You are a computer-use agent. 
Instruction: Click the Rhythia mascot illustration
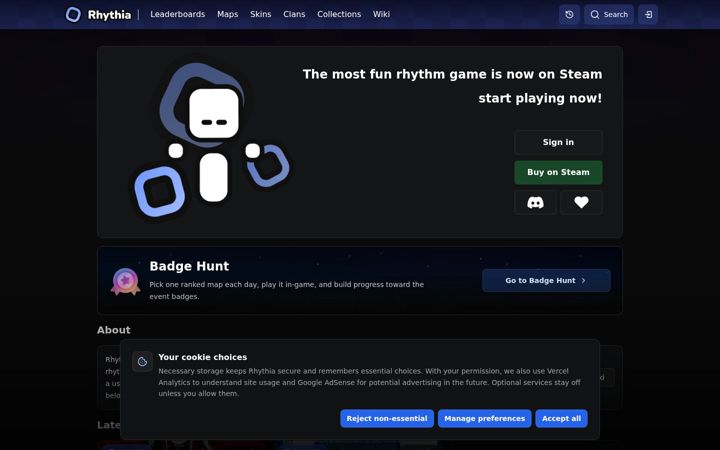[x=212, y=140]
